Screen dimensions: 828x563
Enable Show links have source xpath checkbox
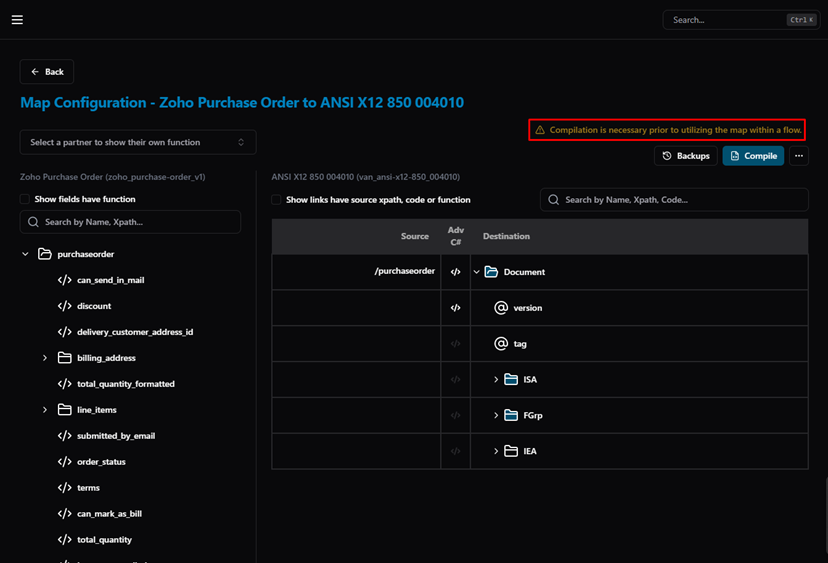(276, 200)
